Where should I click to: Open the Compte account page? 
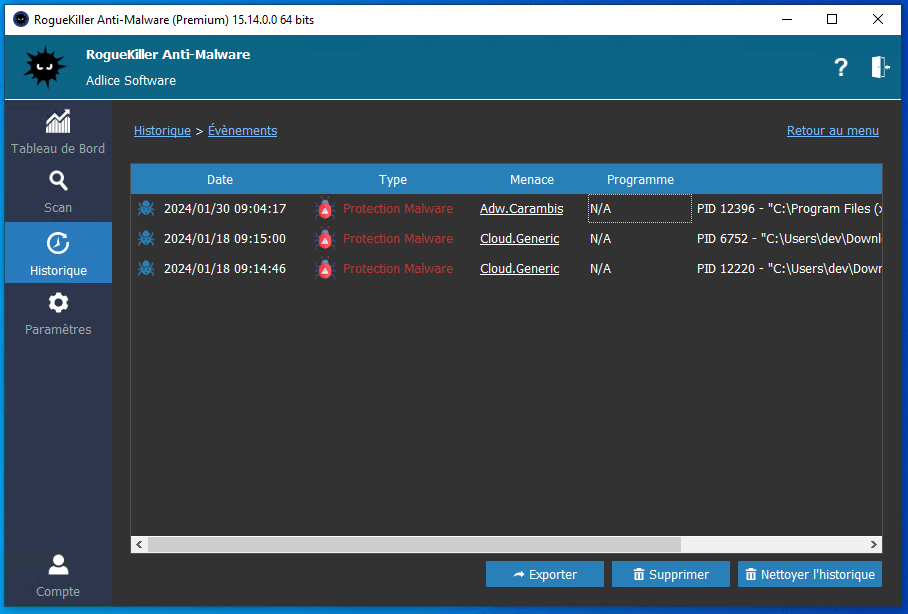pyautogui.click(x=58, y=575)
